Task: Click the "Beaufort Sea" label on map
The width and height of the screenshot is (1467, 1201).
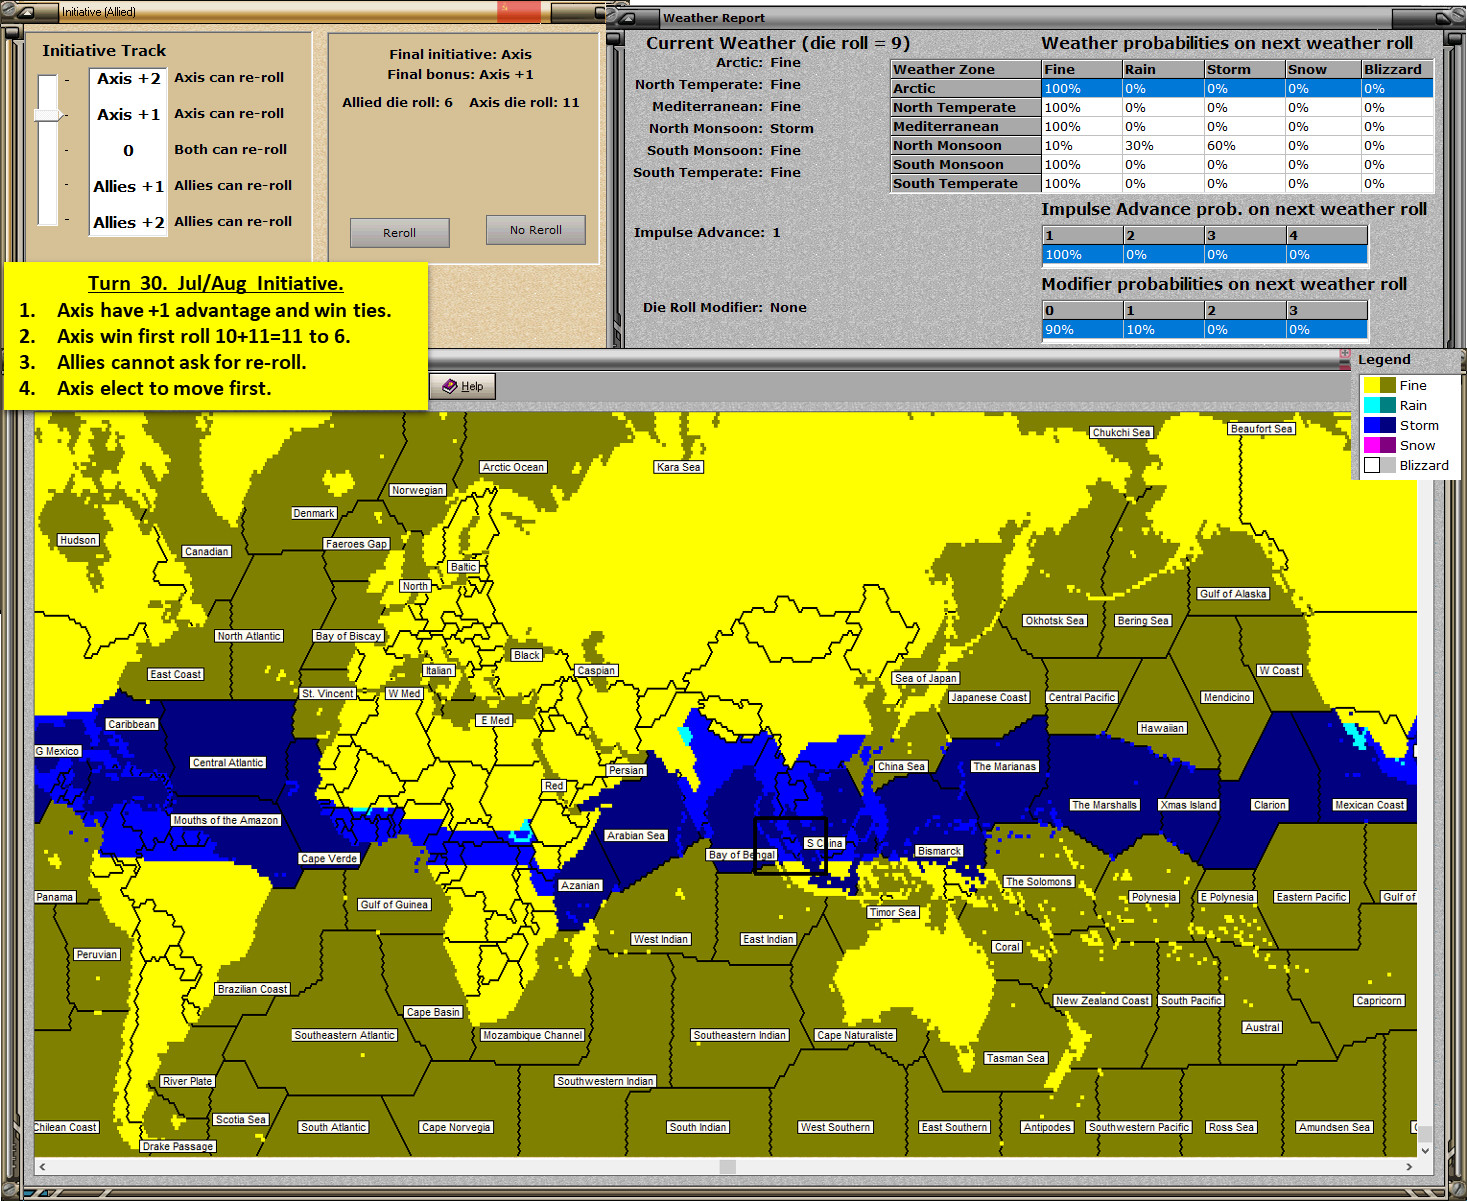Action: coord(1262,429)
